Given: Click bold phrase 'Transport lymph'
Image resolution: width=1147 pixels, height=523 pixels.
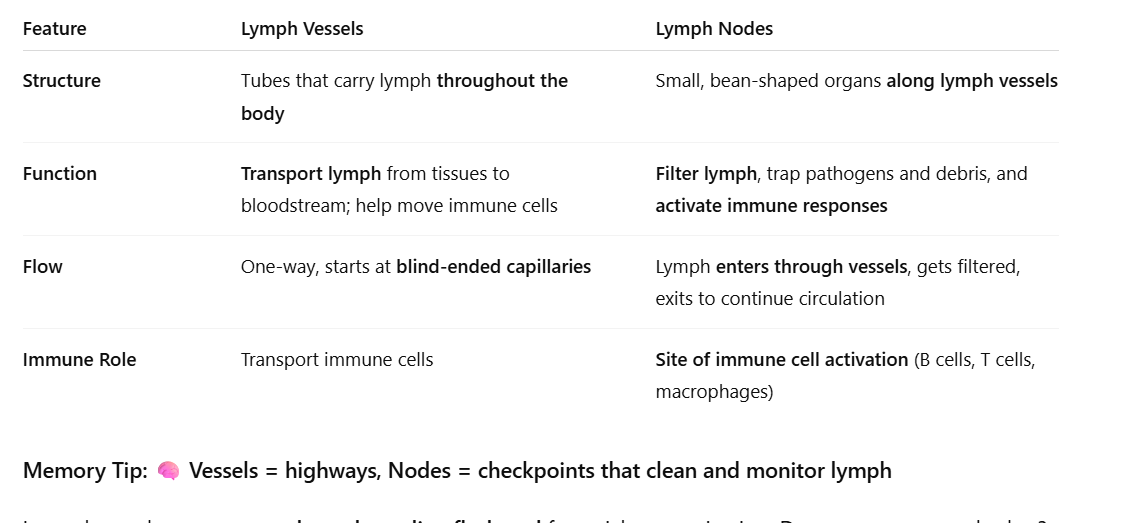Looking at the screenshot, I should 311,174.
